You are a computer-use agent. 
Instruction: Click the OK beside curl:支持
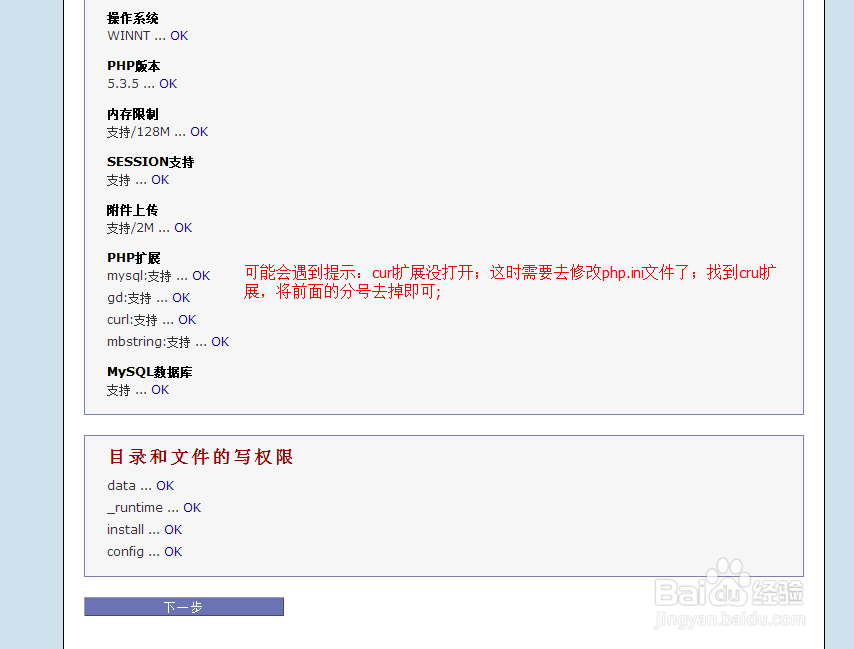tap(186, 319)
